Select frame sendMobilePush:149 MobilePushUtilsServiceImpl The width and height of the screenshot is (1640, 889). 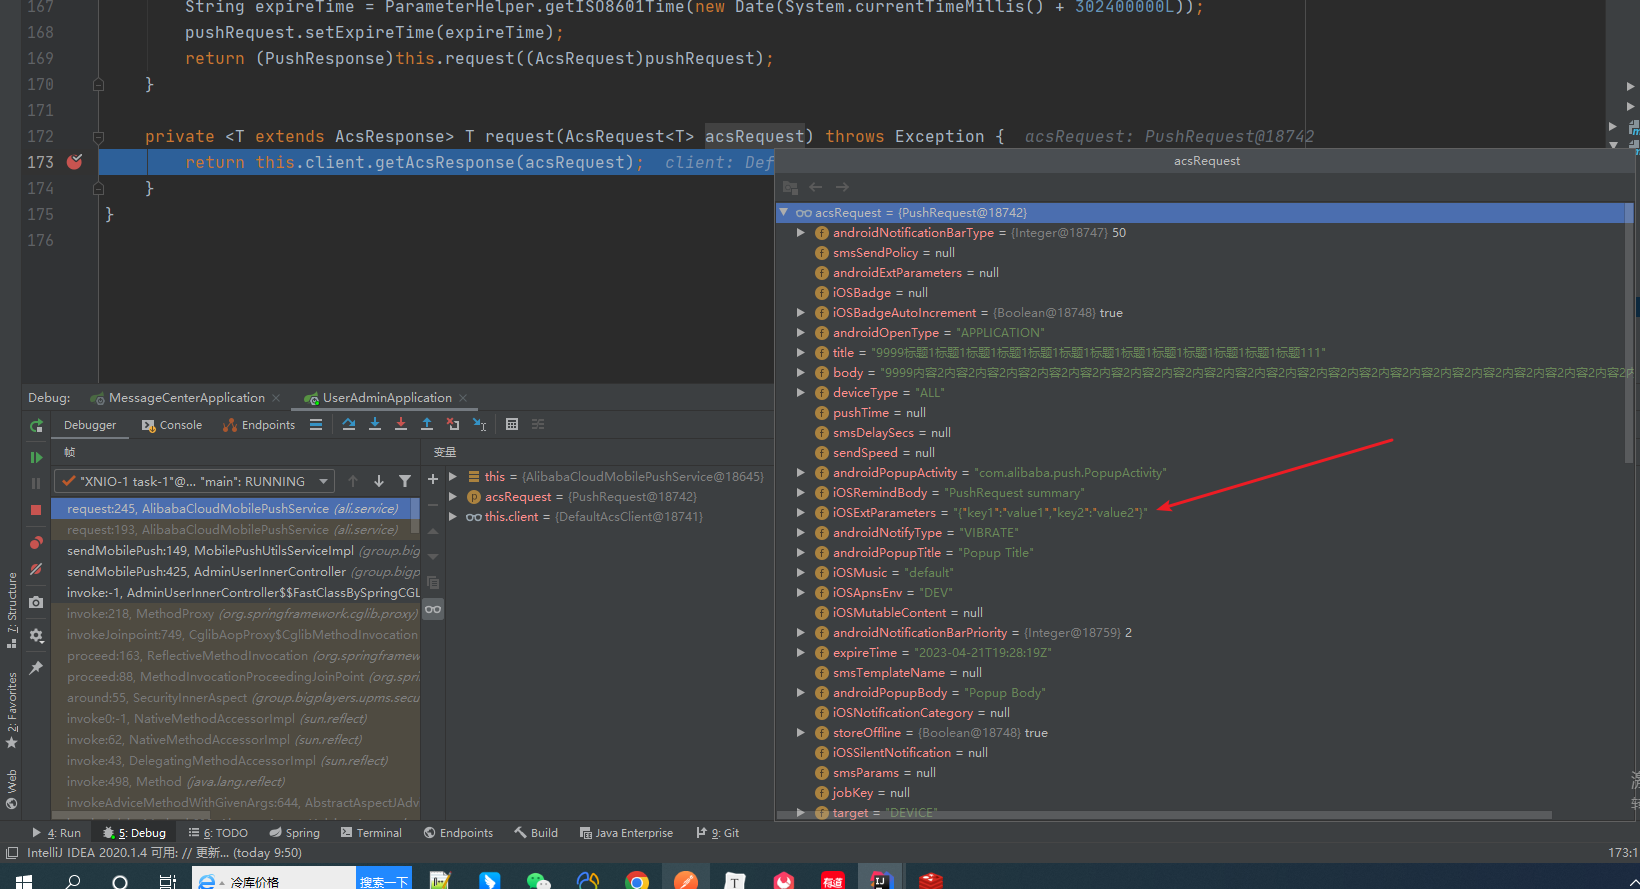[x=236, y=551]
